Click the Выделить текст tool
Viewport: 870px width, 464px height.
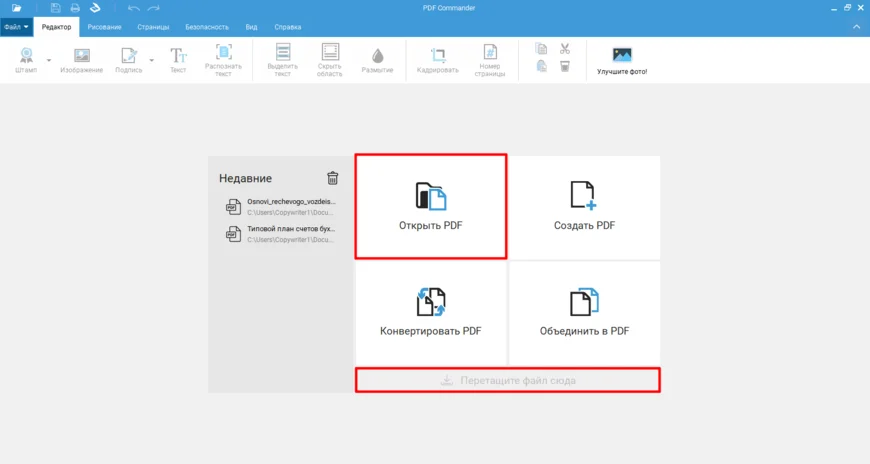click(x=282, y=60)
